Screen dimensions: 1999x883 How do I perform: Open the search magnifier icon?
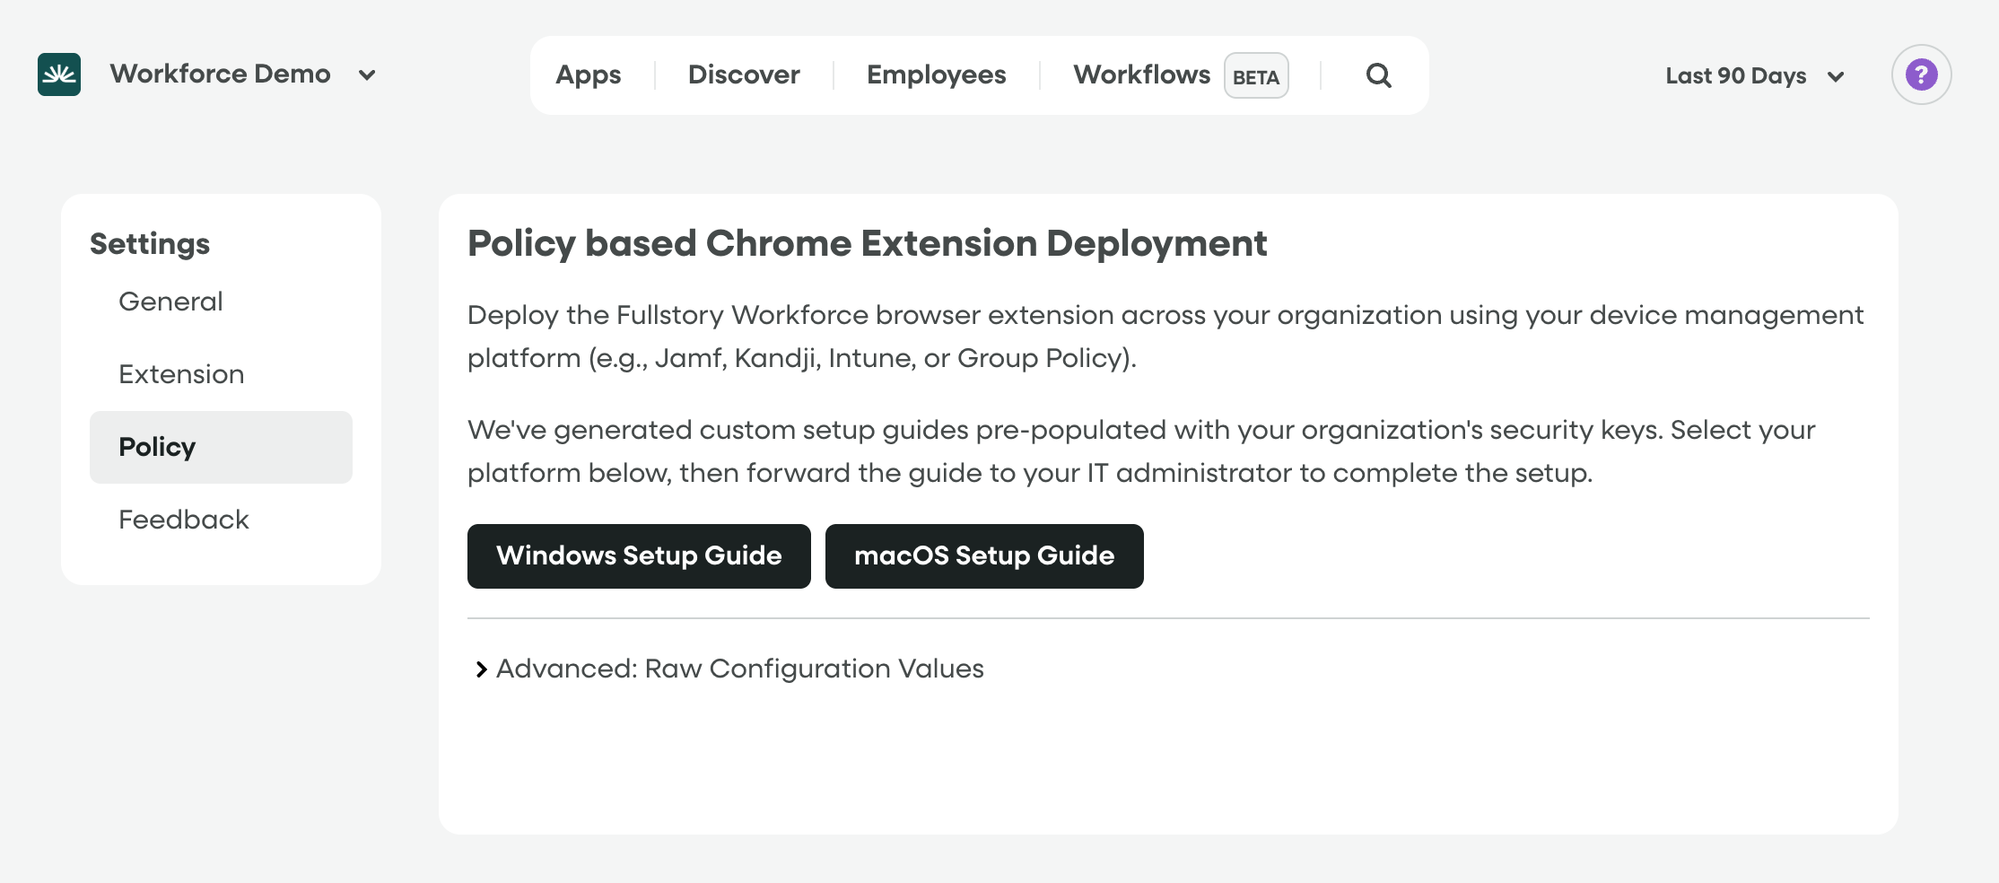point(1378,75)
